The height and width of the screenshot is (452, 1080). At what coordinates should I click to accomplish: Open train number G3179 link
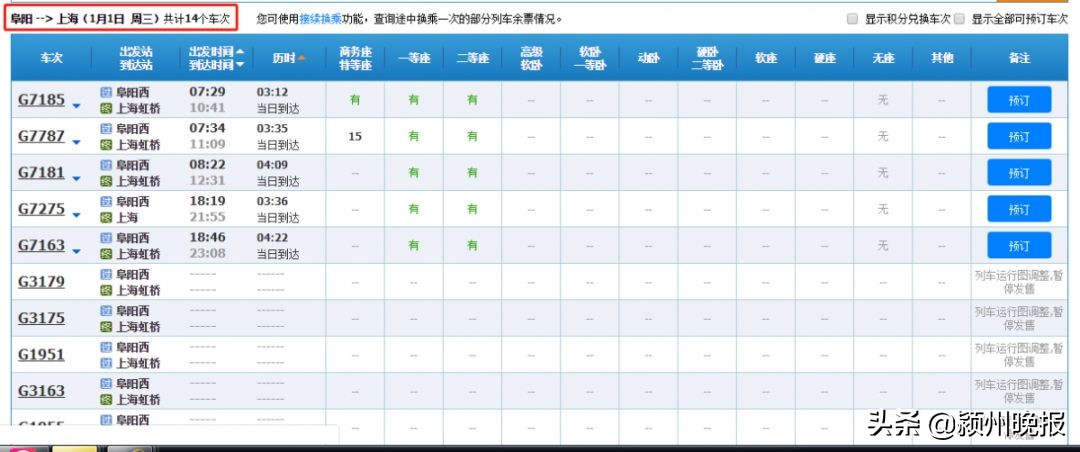[x=41, y=282]
